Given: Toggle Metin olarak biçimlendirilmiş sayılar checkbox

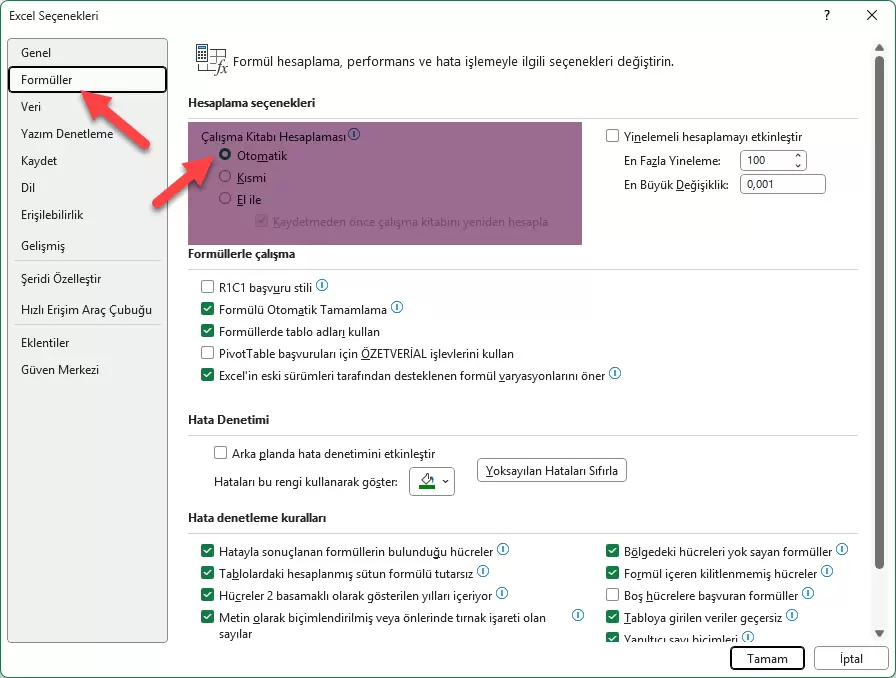Looking at the screenshot, I should (x=207, y=617).
